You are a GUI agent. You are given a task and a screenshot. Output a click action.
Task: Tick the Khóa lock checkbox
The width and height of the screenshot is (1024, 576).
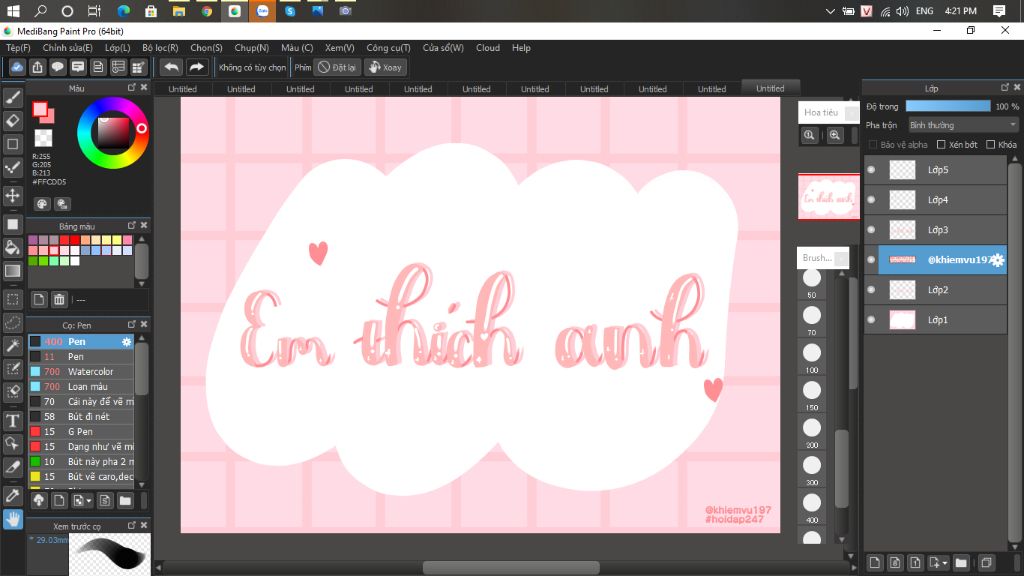989,145
